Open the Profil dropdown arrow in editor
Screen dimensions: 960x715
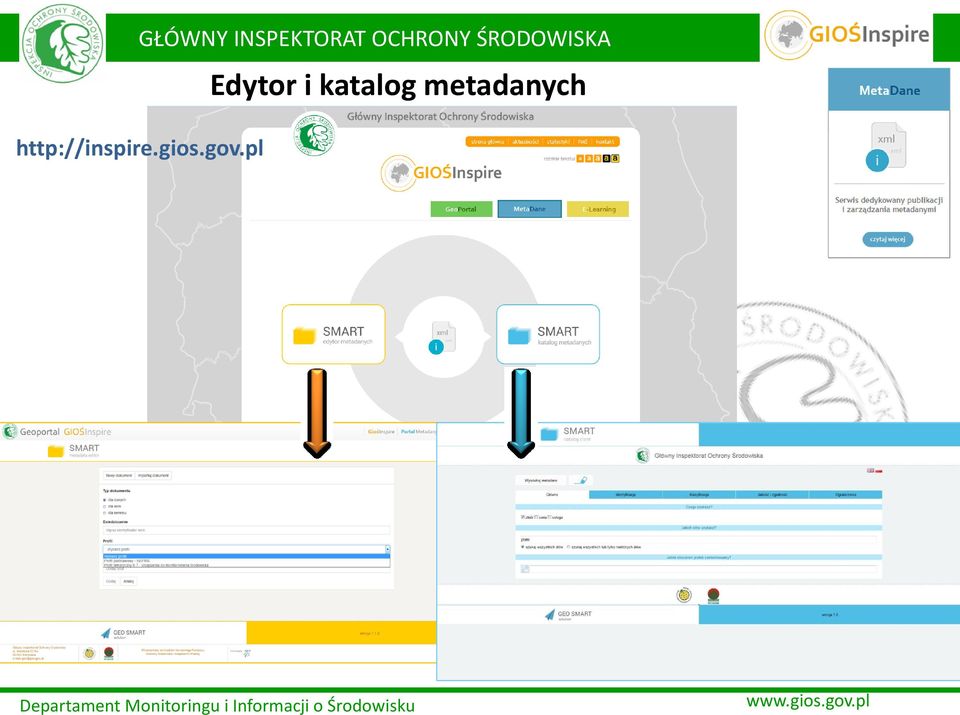388,549
